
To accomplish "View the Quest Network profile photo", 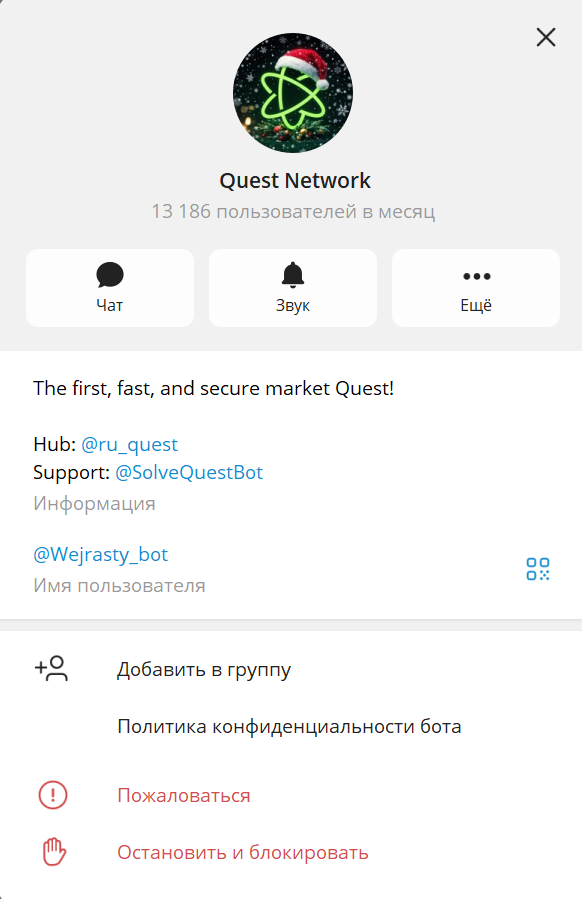I will 292,92.
